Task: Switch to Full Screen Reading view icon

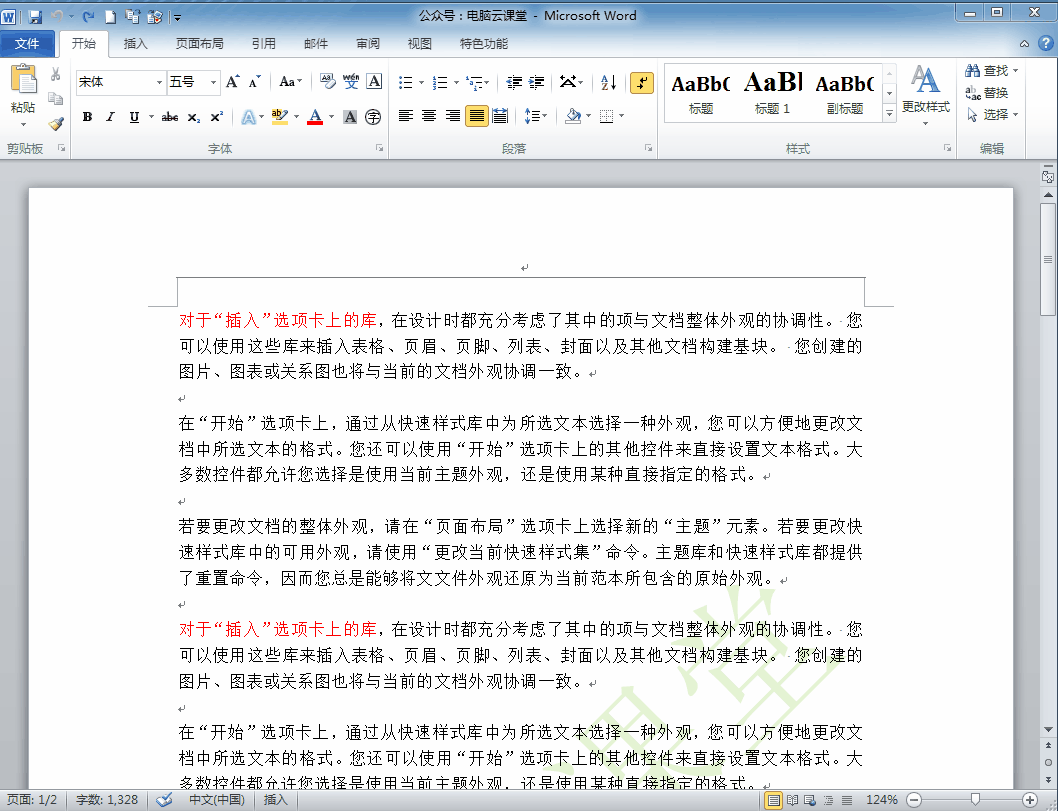Action: click(793, 800)
